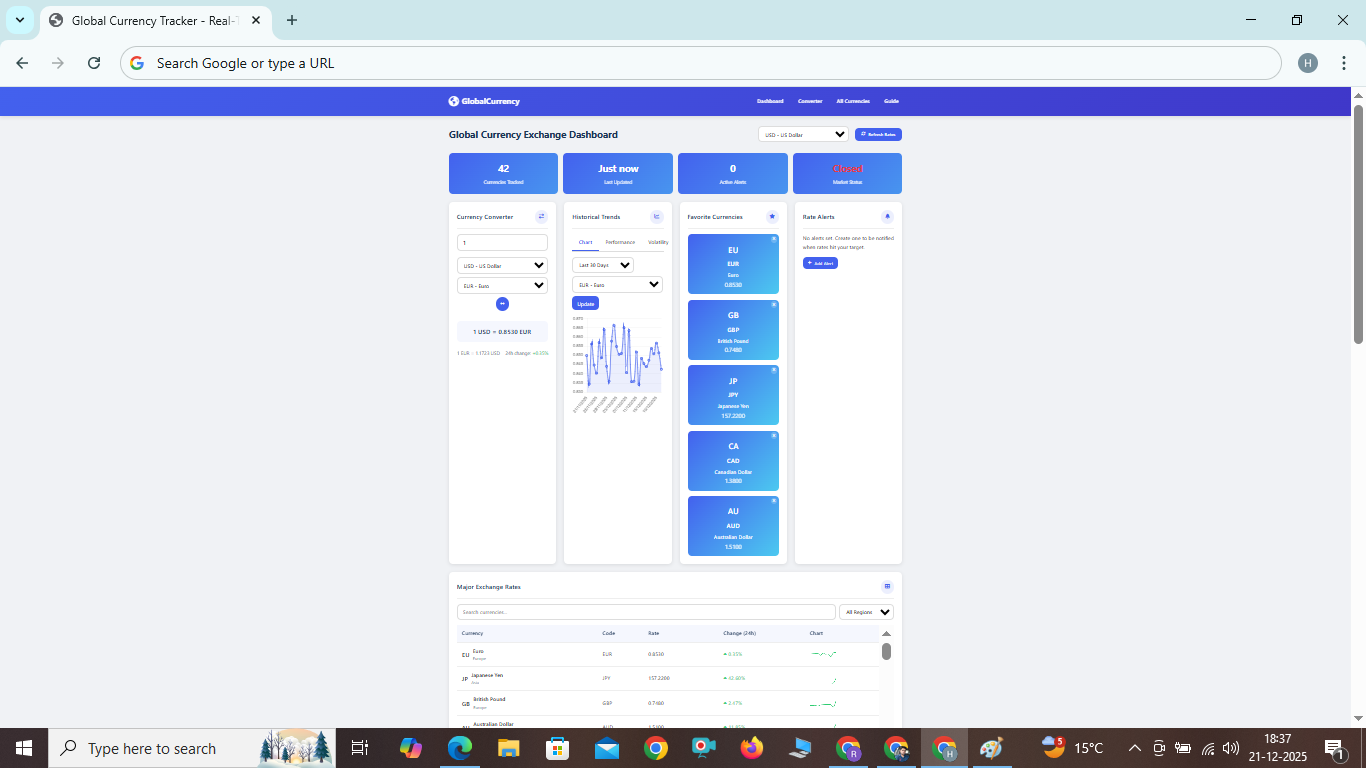1366x768 pixels.
Task: Remove the CAD favorite currency card
Action: (x=772, y=436)
